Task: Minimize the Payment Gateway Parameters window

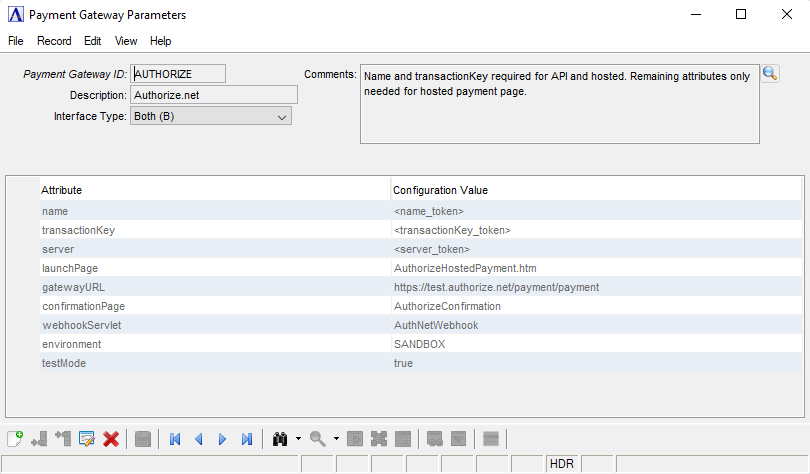Action: [x=696, y=14]
